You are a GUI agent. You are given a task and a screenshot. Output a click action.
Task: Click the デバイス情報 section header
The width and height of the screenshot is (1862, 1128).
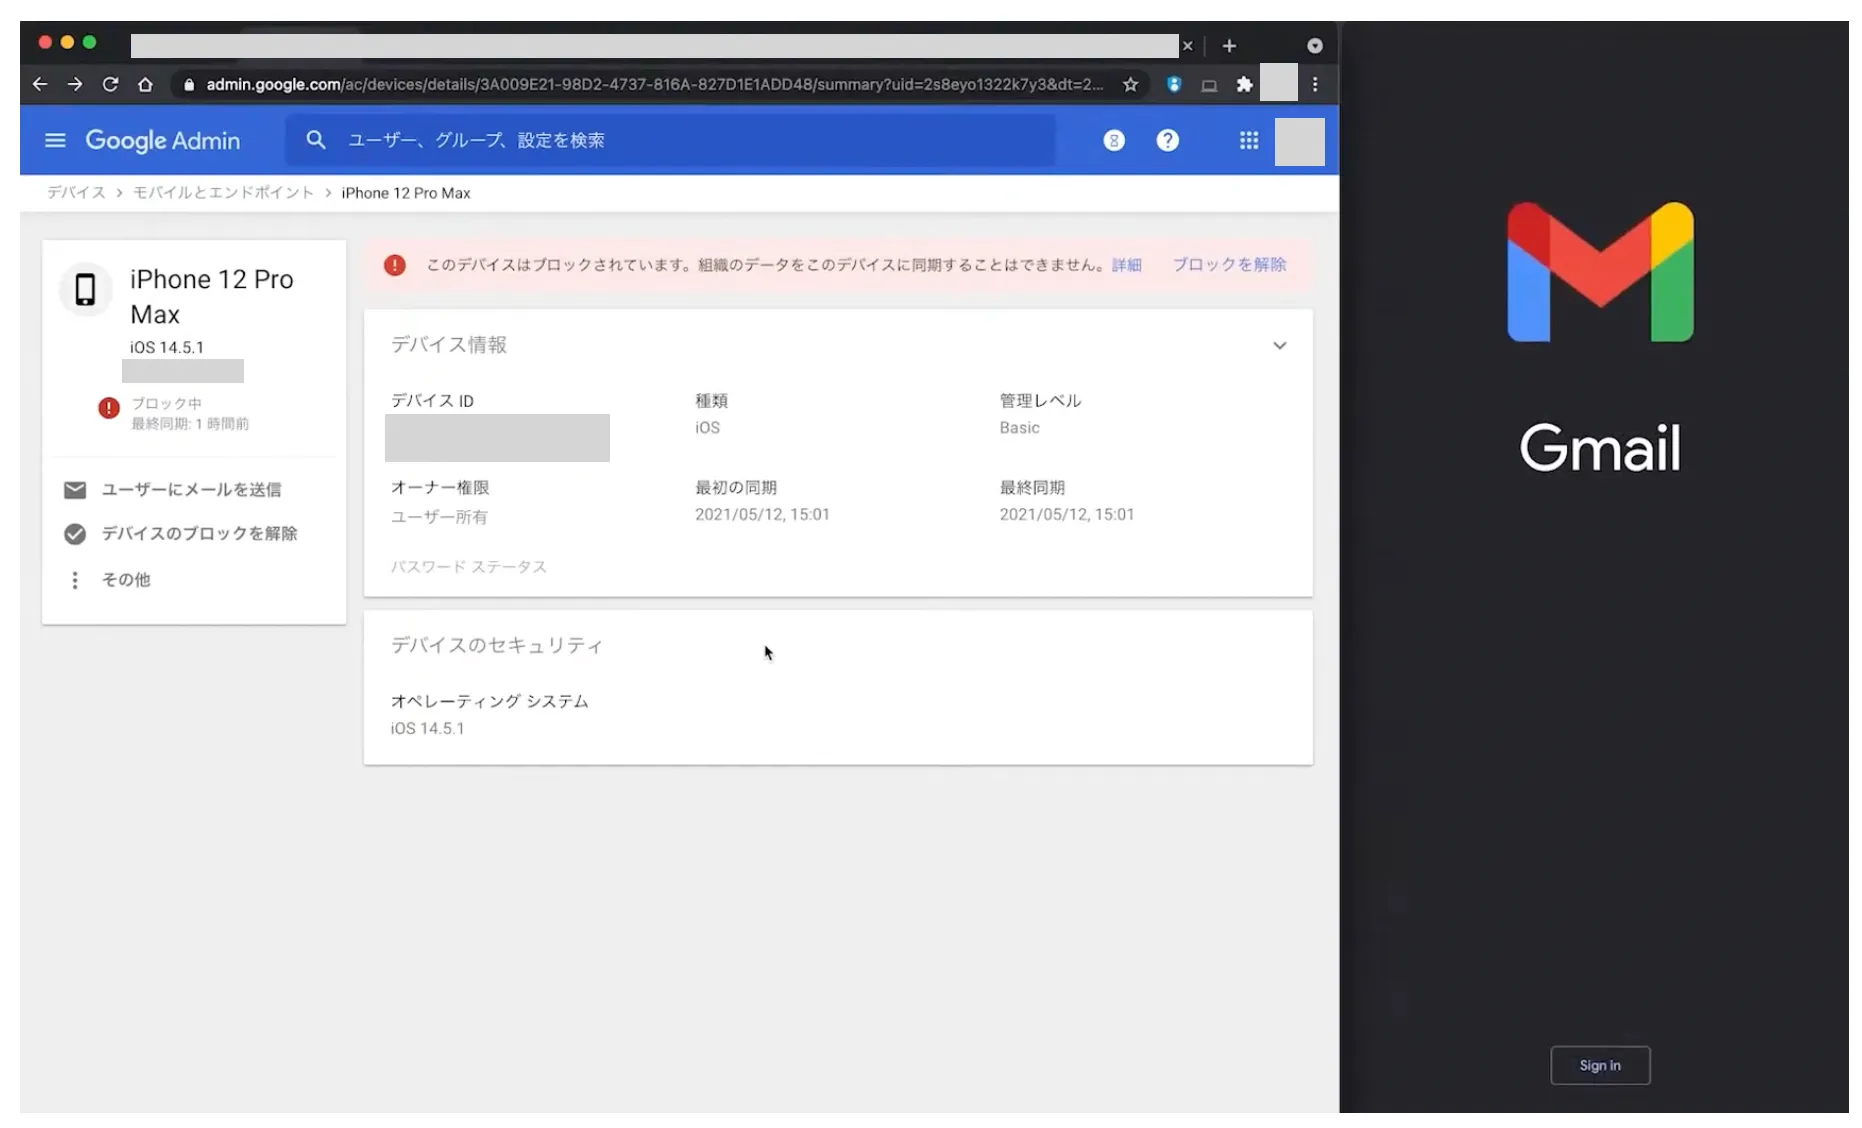[448, 345]
